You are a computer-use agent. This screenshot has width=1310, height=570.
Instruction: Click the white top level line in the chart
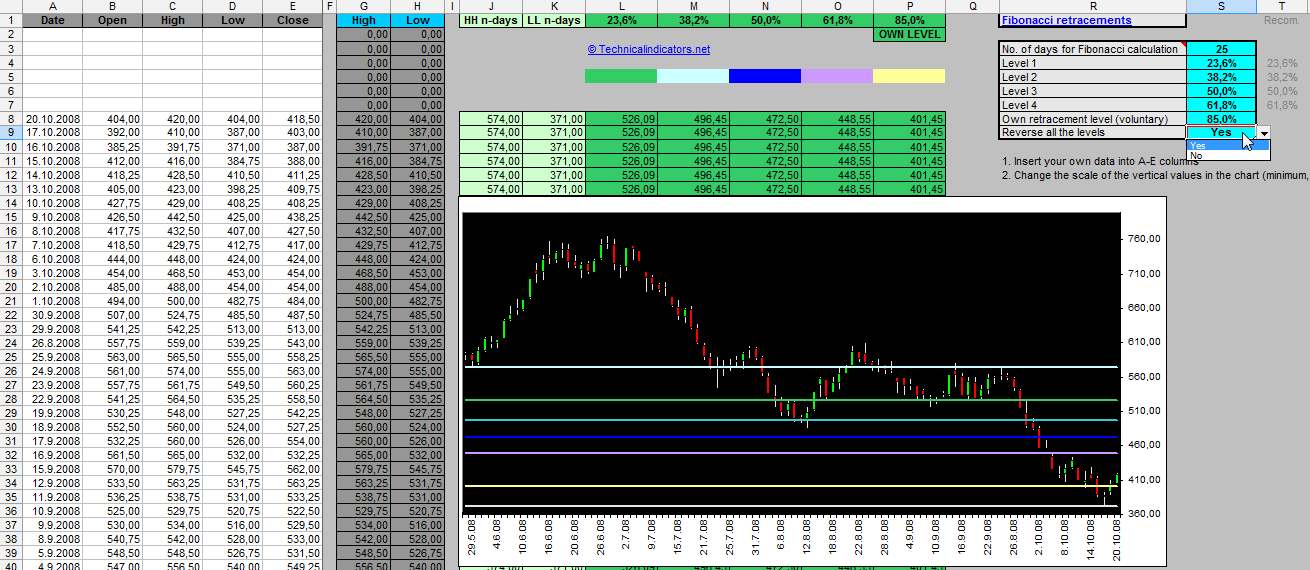tap(790, 367)
